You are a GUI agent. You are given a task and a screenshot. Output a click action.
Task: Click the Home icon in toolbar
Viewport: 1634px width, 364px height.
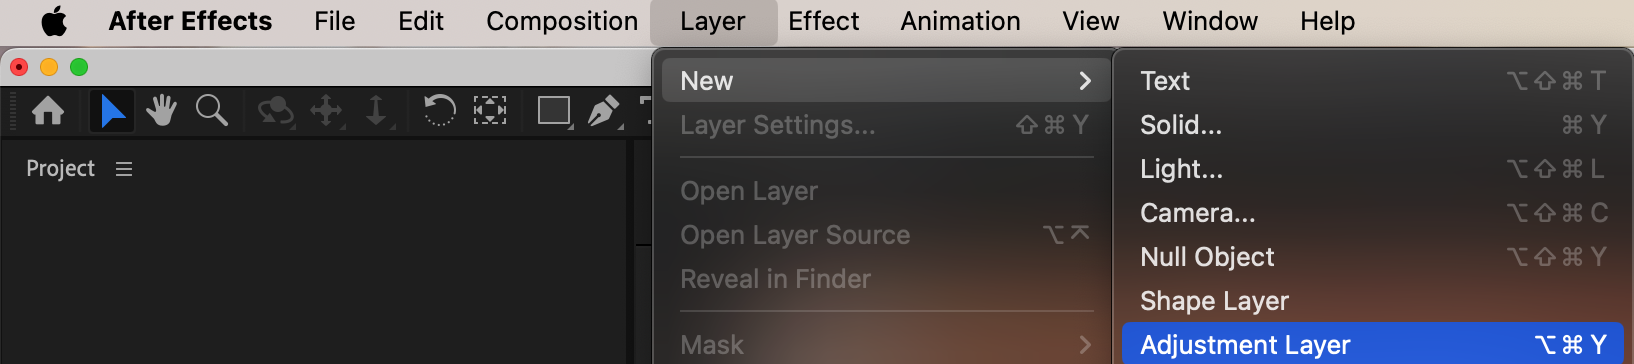(x=48, y=110)
